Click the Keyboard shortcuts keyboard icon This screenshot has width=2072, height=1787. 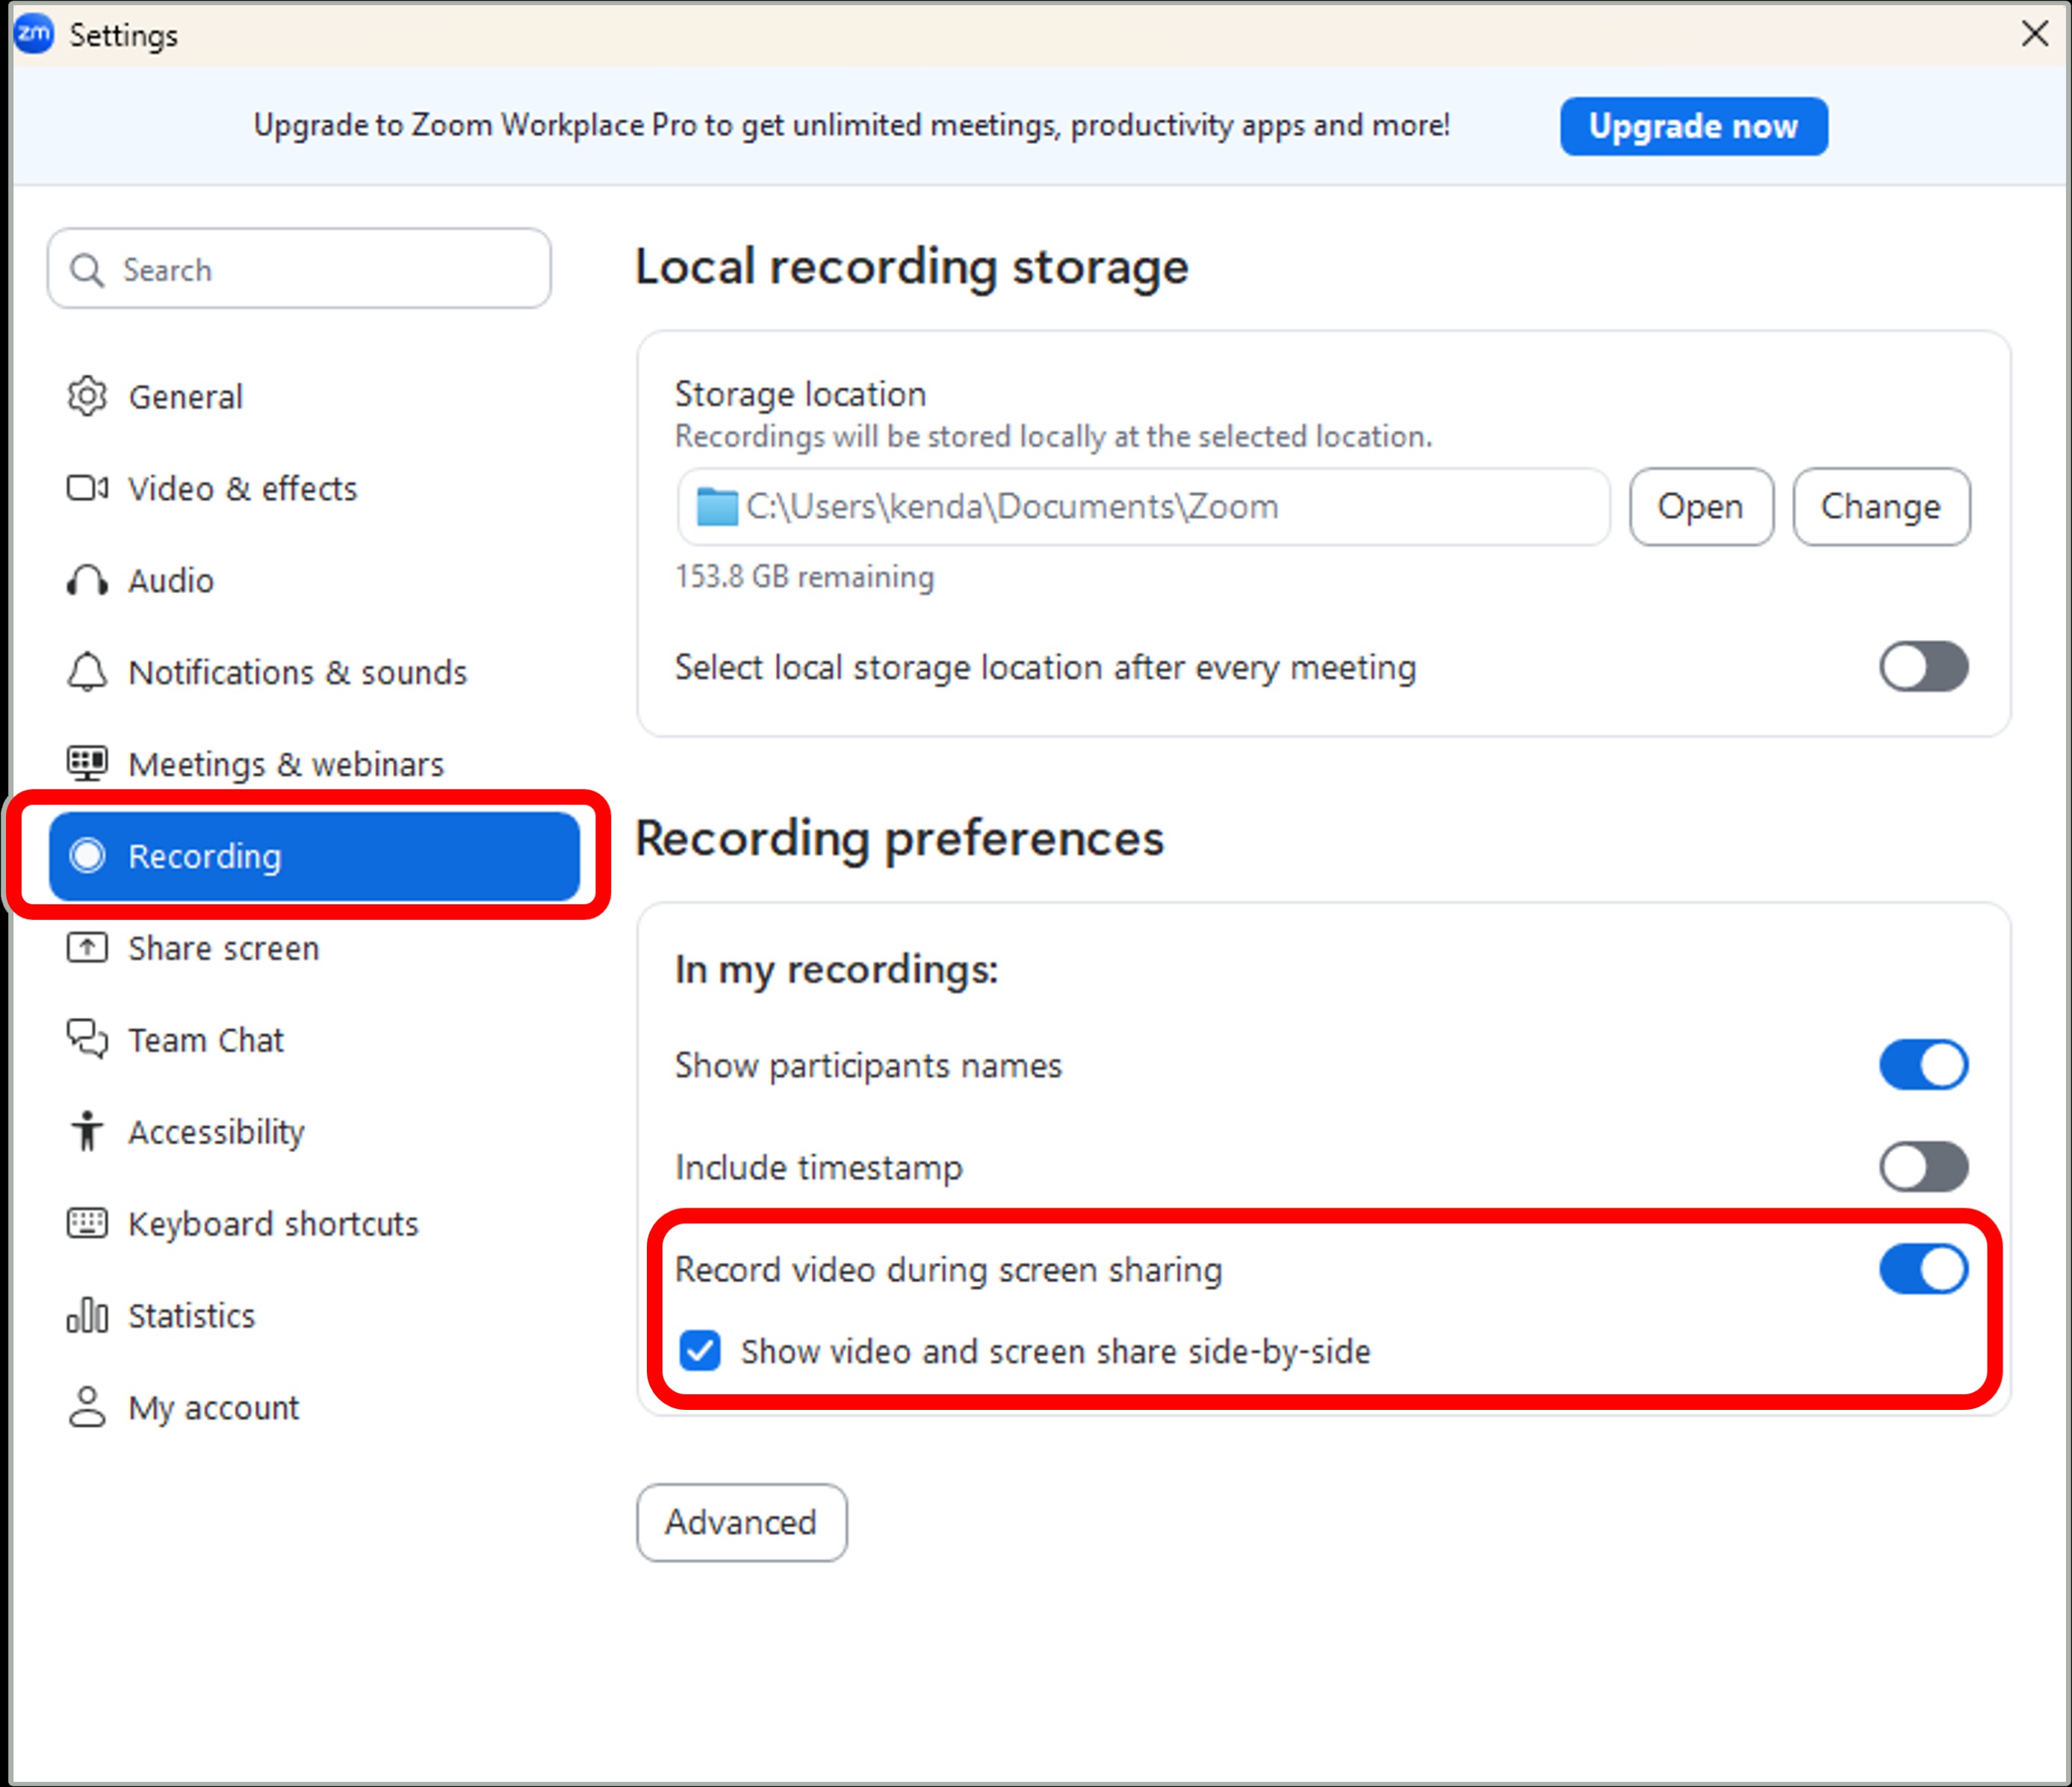pyautogui.click(x=87, y=1223)
